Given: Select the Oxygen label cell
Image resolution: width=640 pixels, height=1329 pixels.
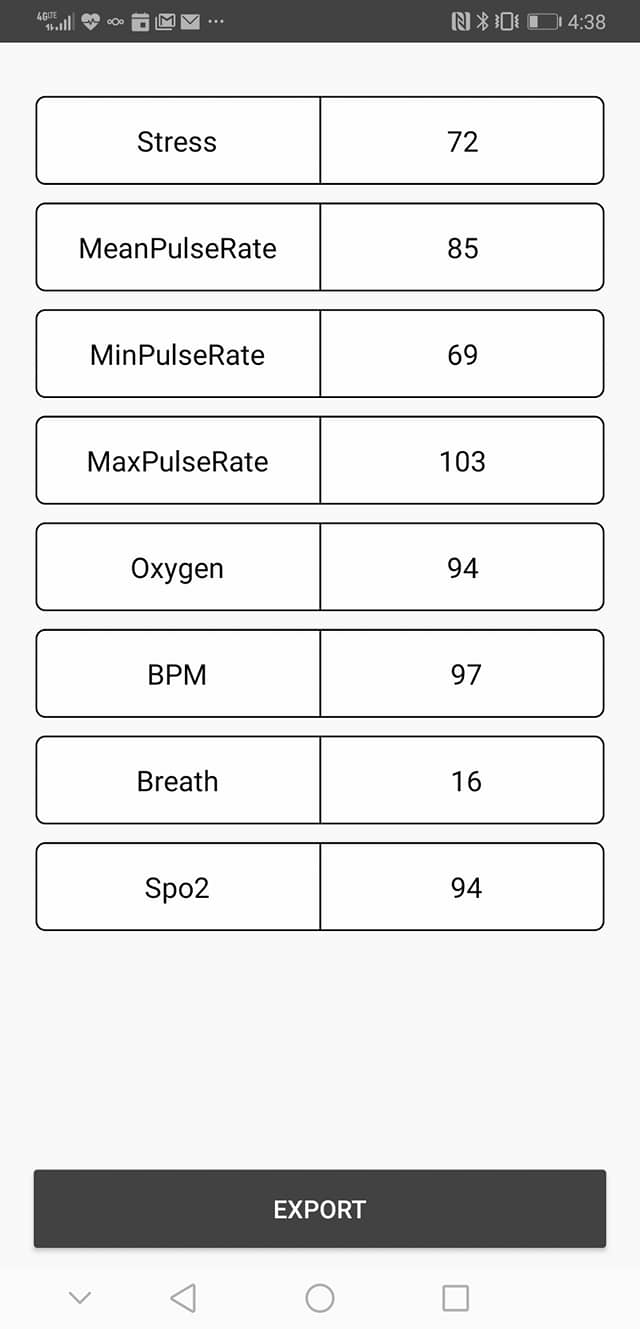Looking at the screenshot, I should click(x=178, y=568).
